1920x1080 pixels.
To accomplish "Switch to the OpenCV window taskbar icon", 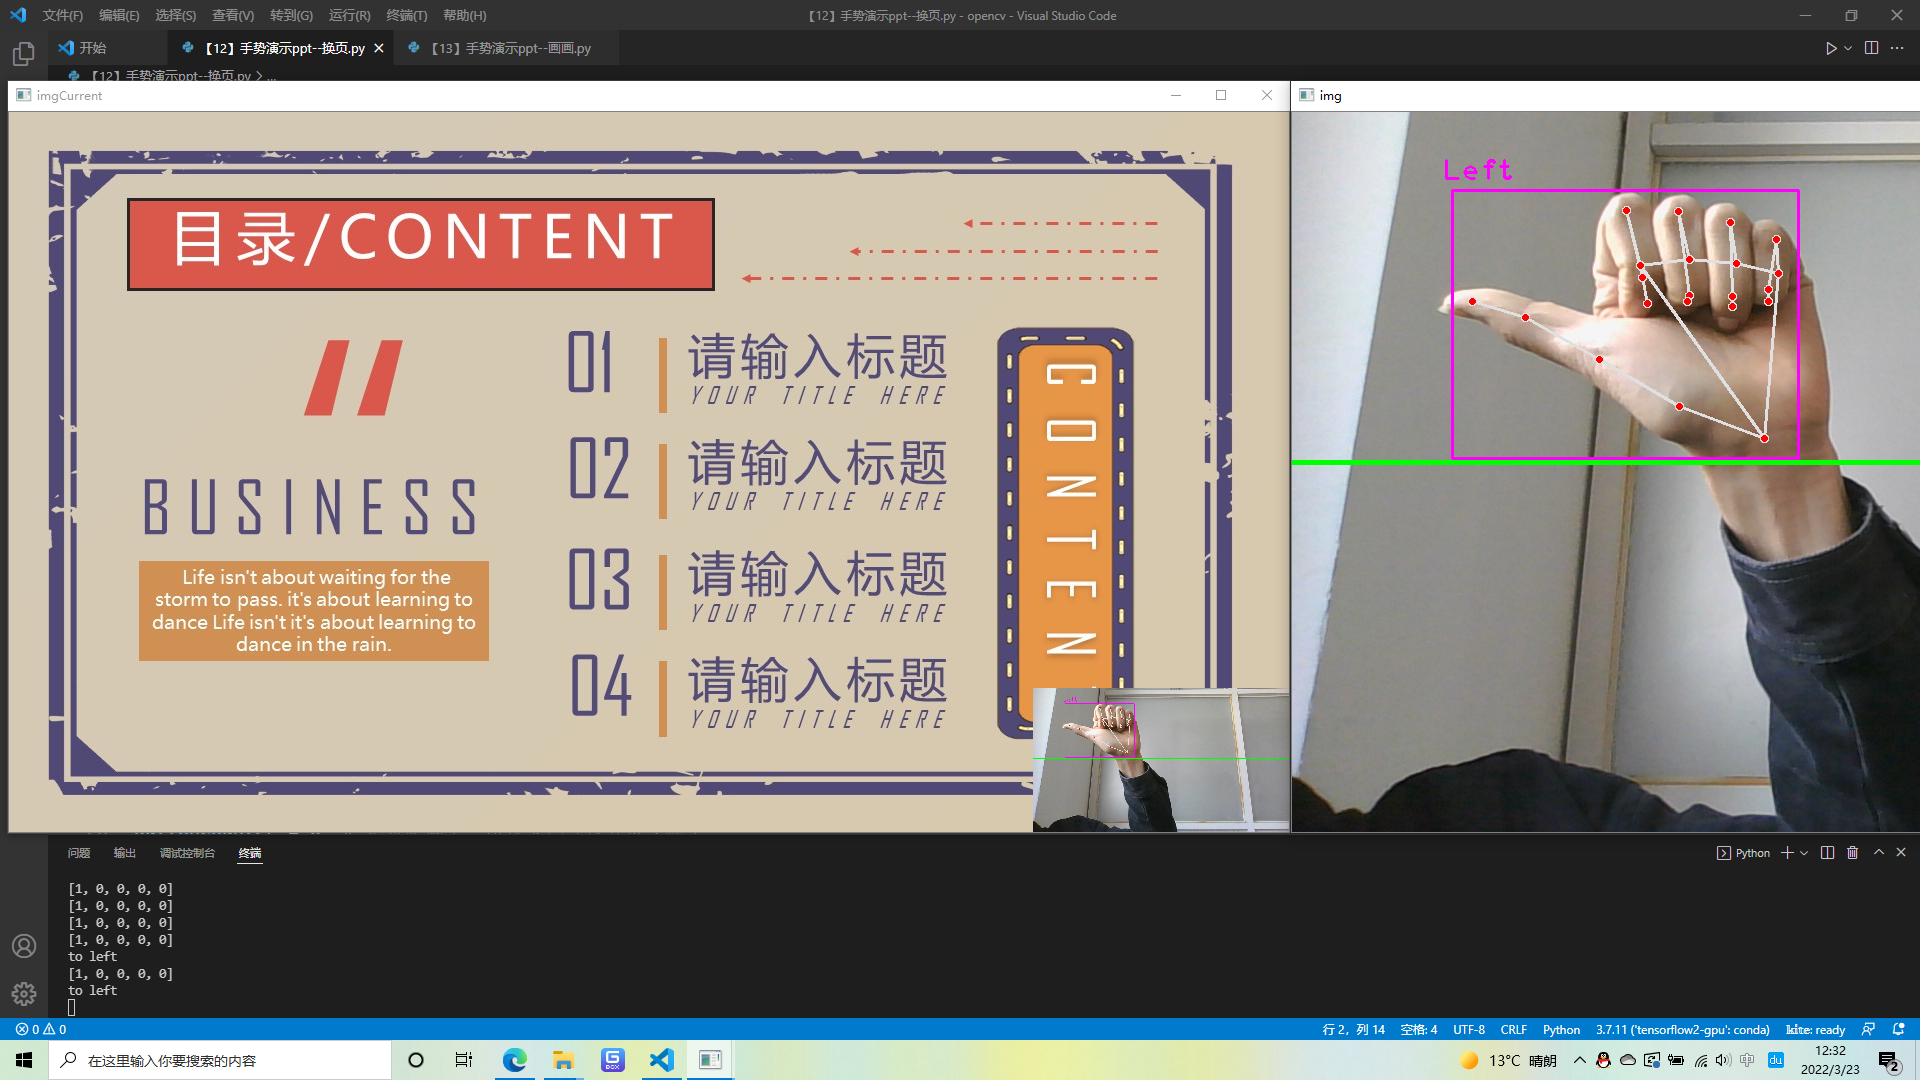I will [710, 1060].
